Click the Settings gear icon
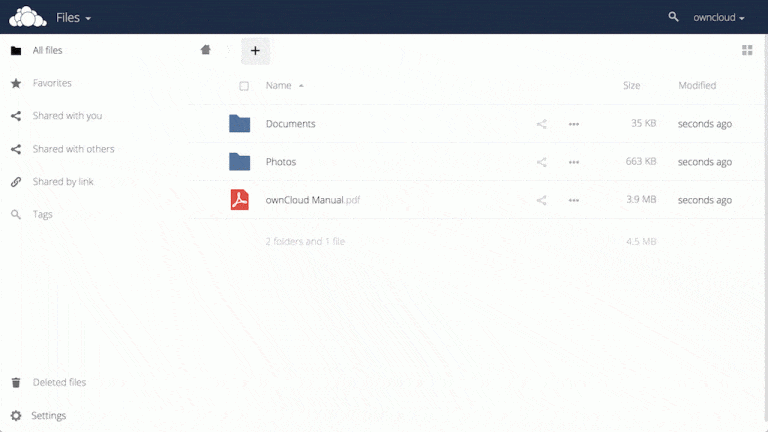 coord(16,415)
